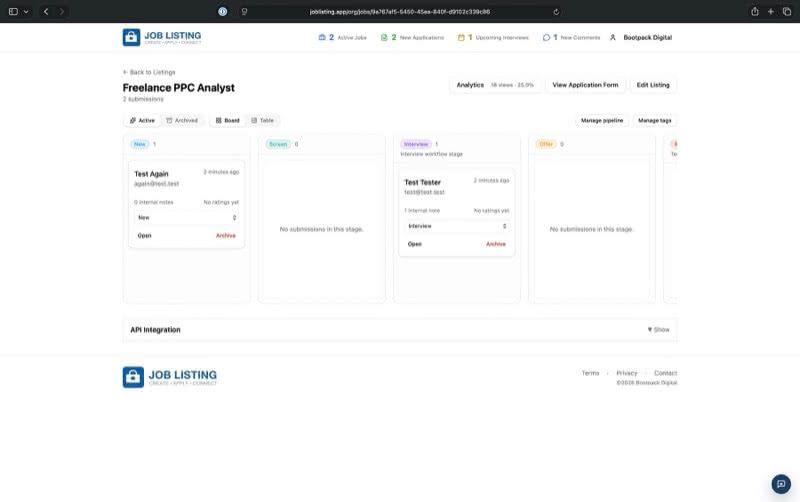This screenshot has width=800, height=502.
Task: Click Manage tags button
Action: tap(655, 120)
